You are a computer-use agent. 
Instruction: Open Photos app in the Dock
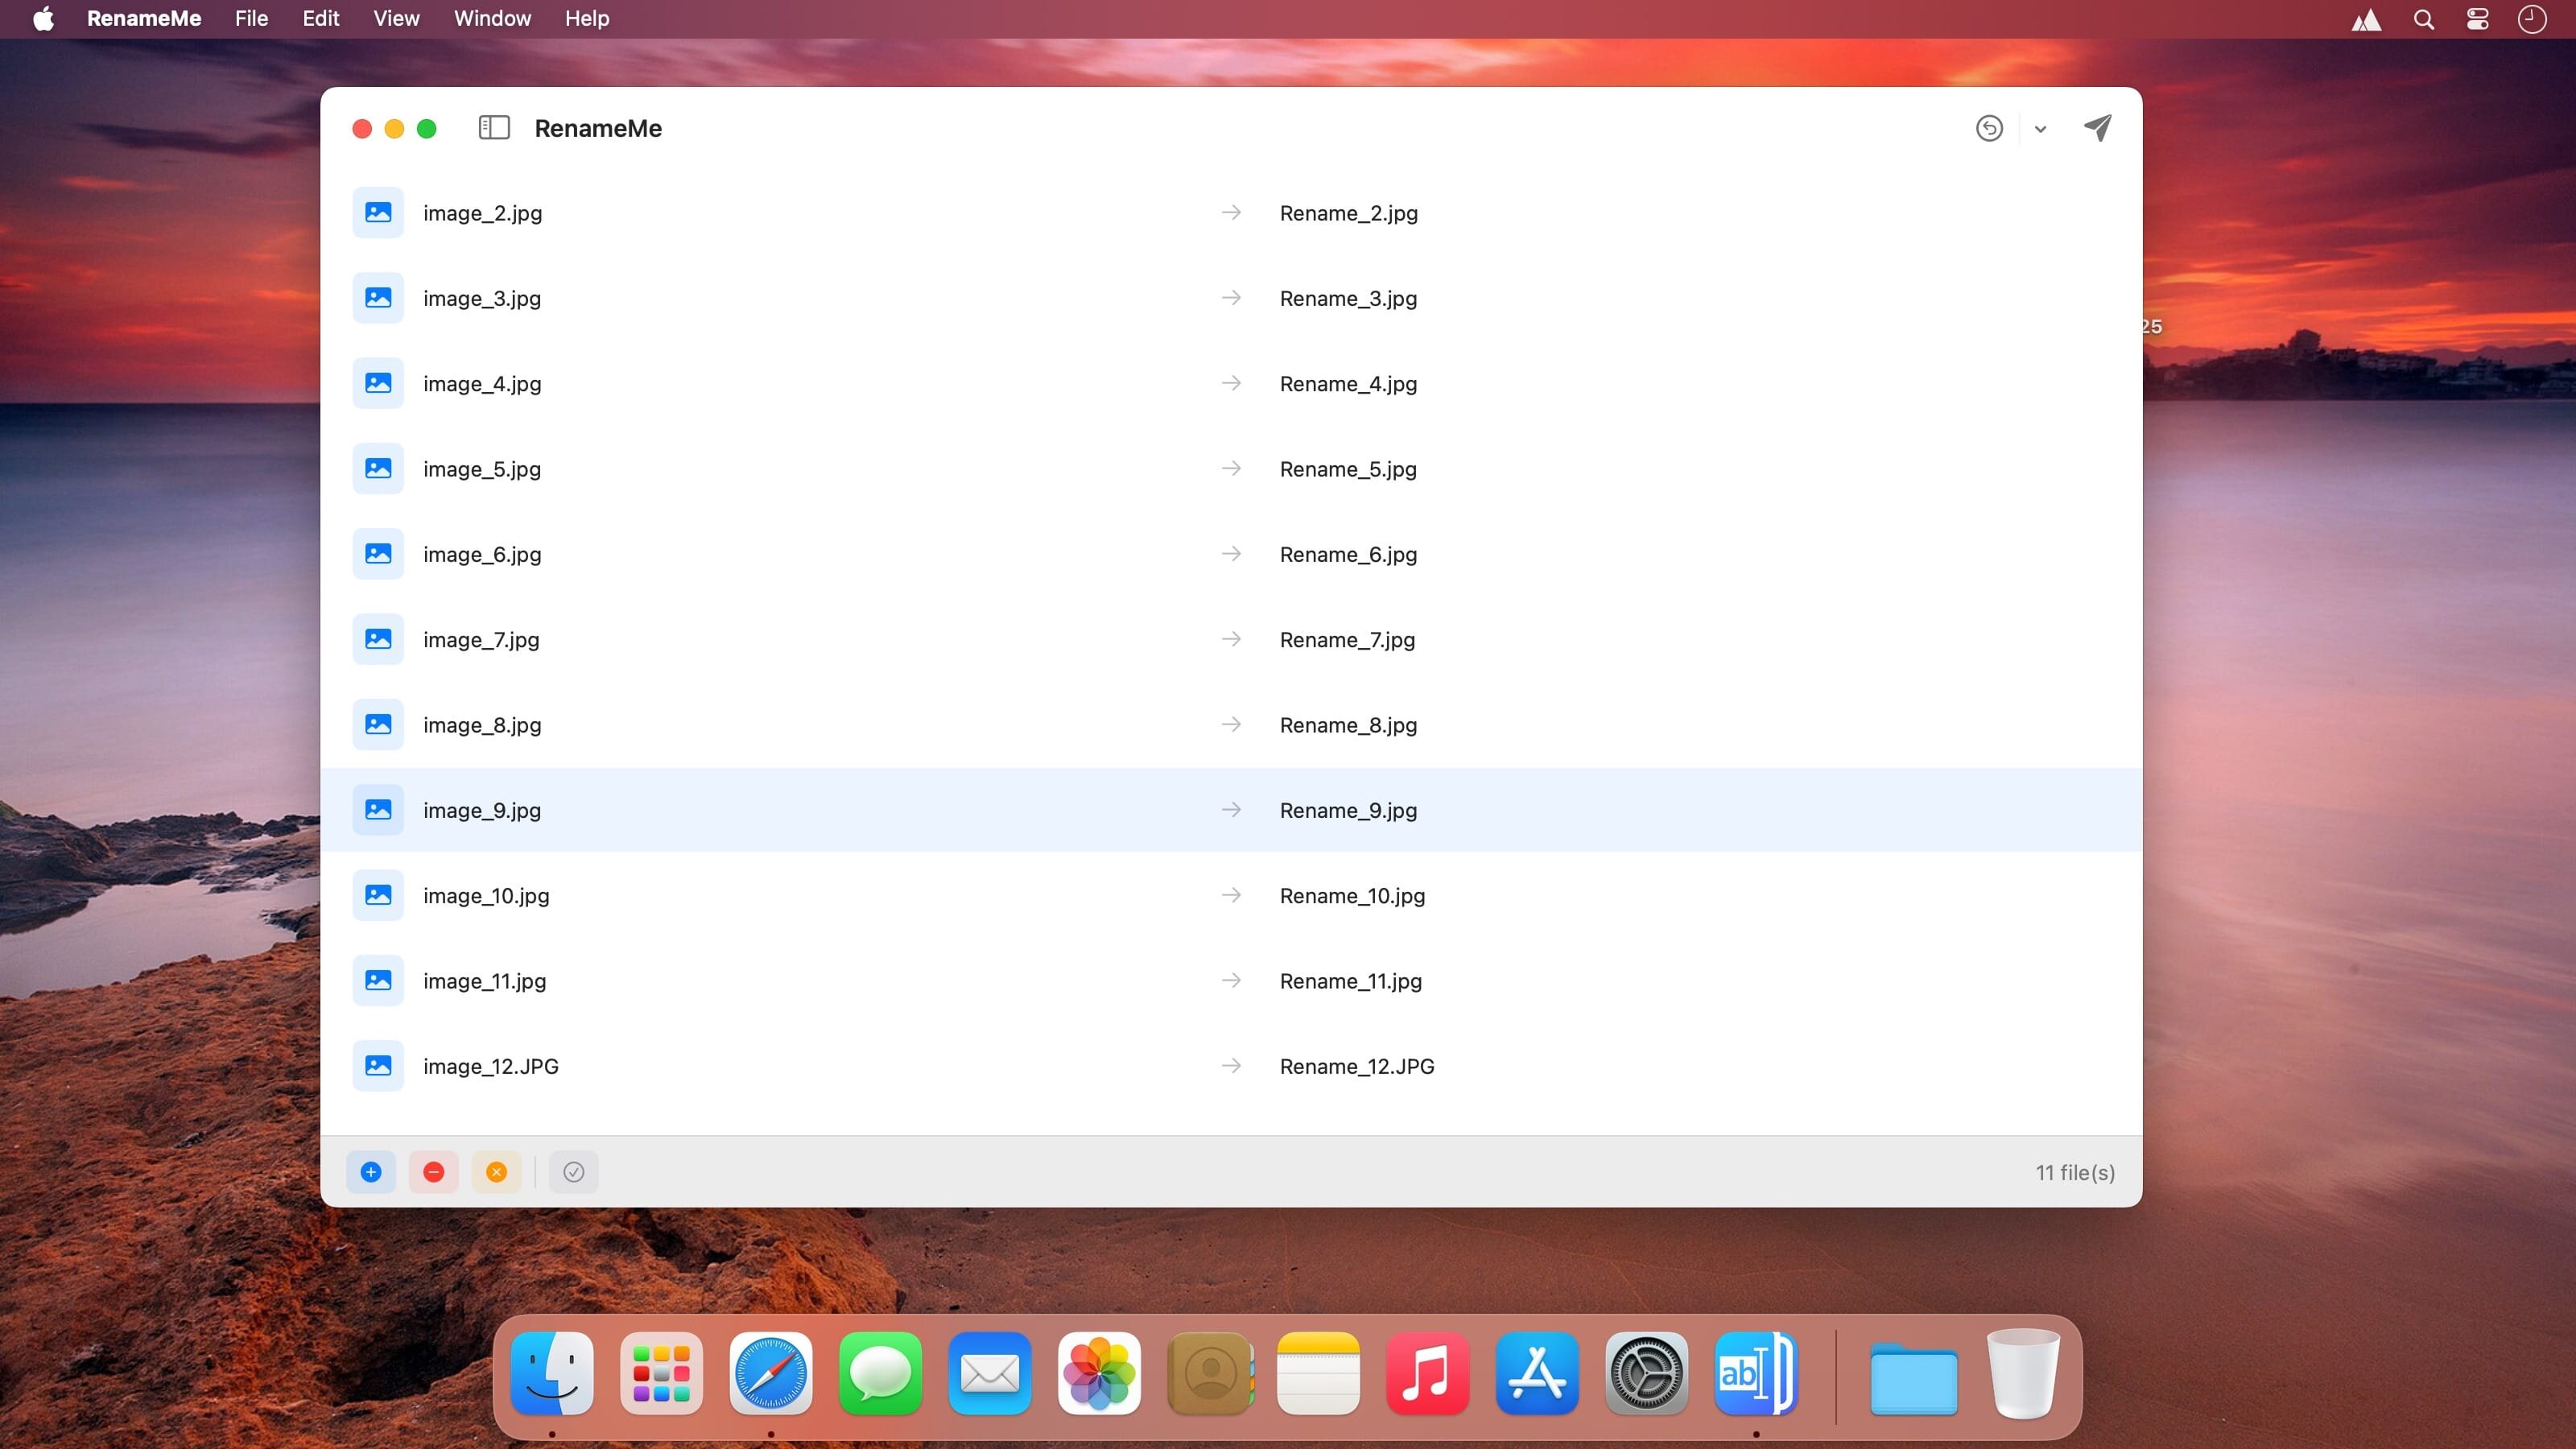point(1099,1374)
